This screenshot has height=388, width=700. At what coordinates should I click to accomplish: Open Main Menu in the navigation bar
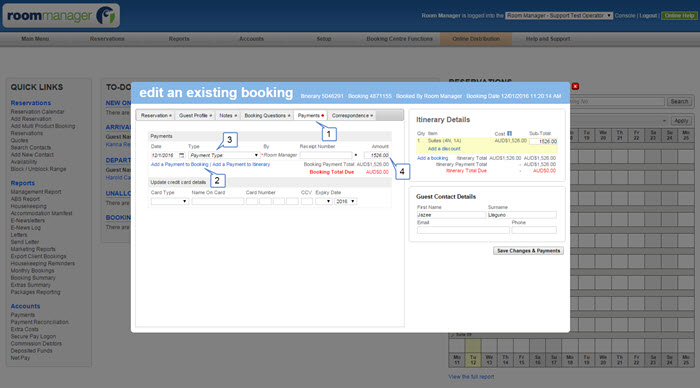coord(35,39)
